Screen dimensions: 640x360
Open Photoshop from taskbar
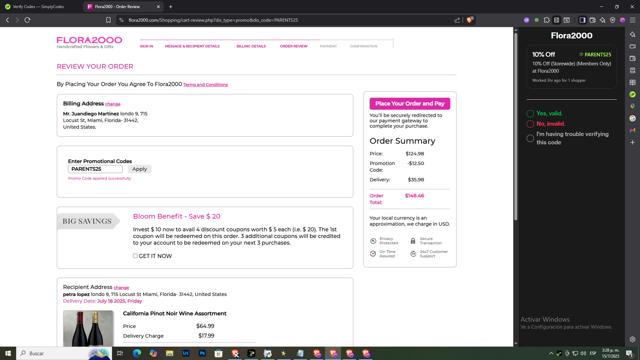point(202,353)
